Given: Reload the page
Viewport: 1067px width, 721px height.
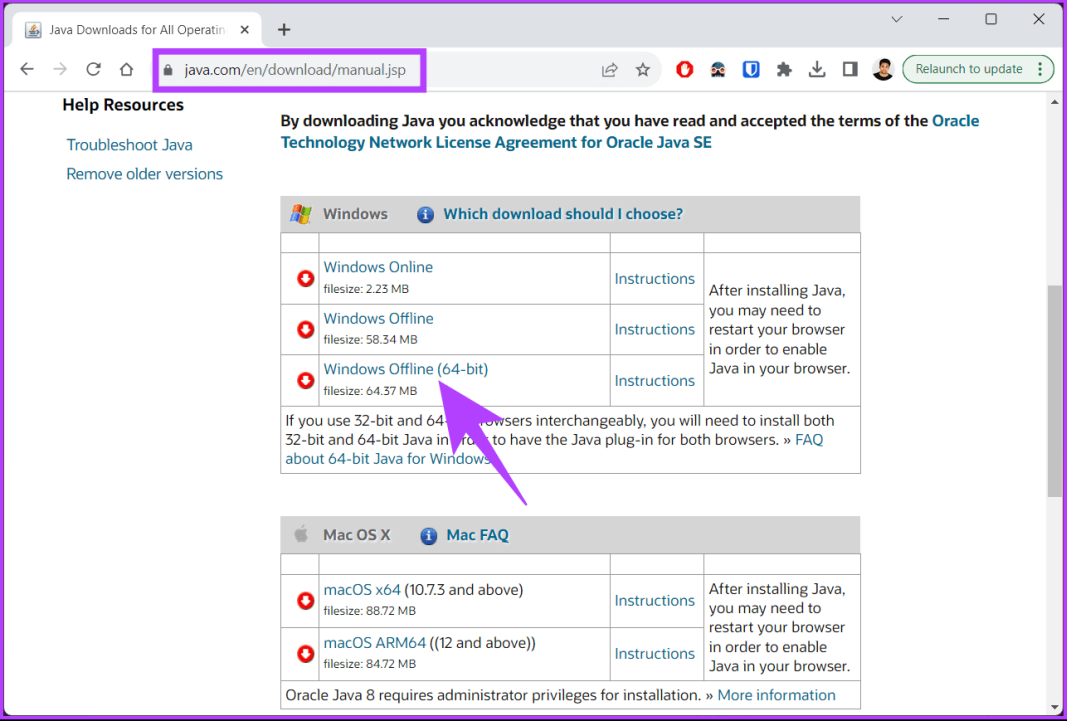Looking at the screenshot, I should pos(93,69).
